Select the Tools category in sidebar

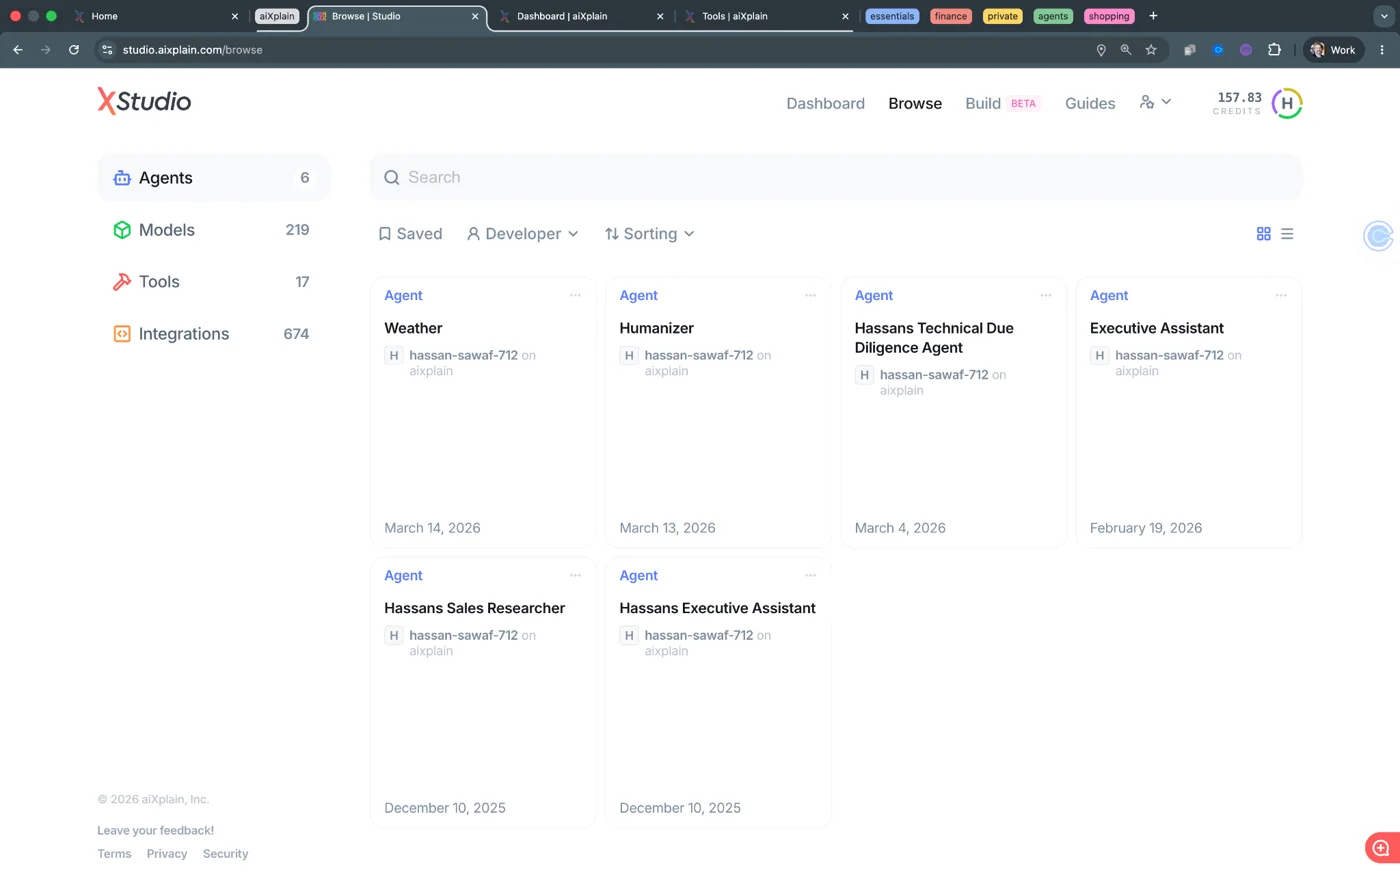click(x=214, y=282)
